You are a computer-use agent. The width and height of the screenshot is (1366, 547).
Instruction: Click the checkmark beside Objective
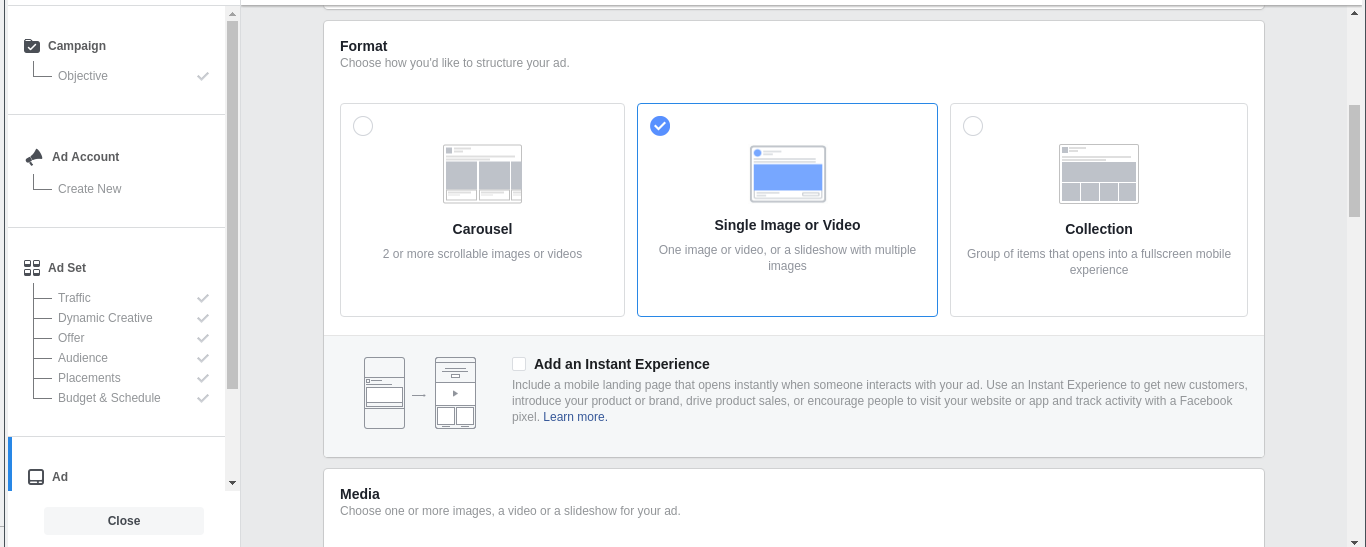[x=203, y=76]
